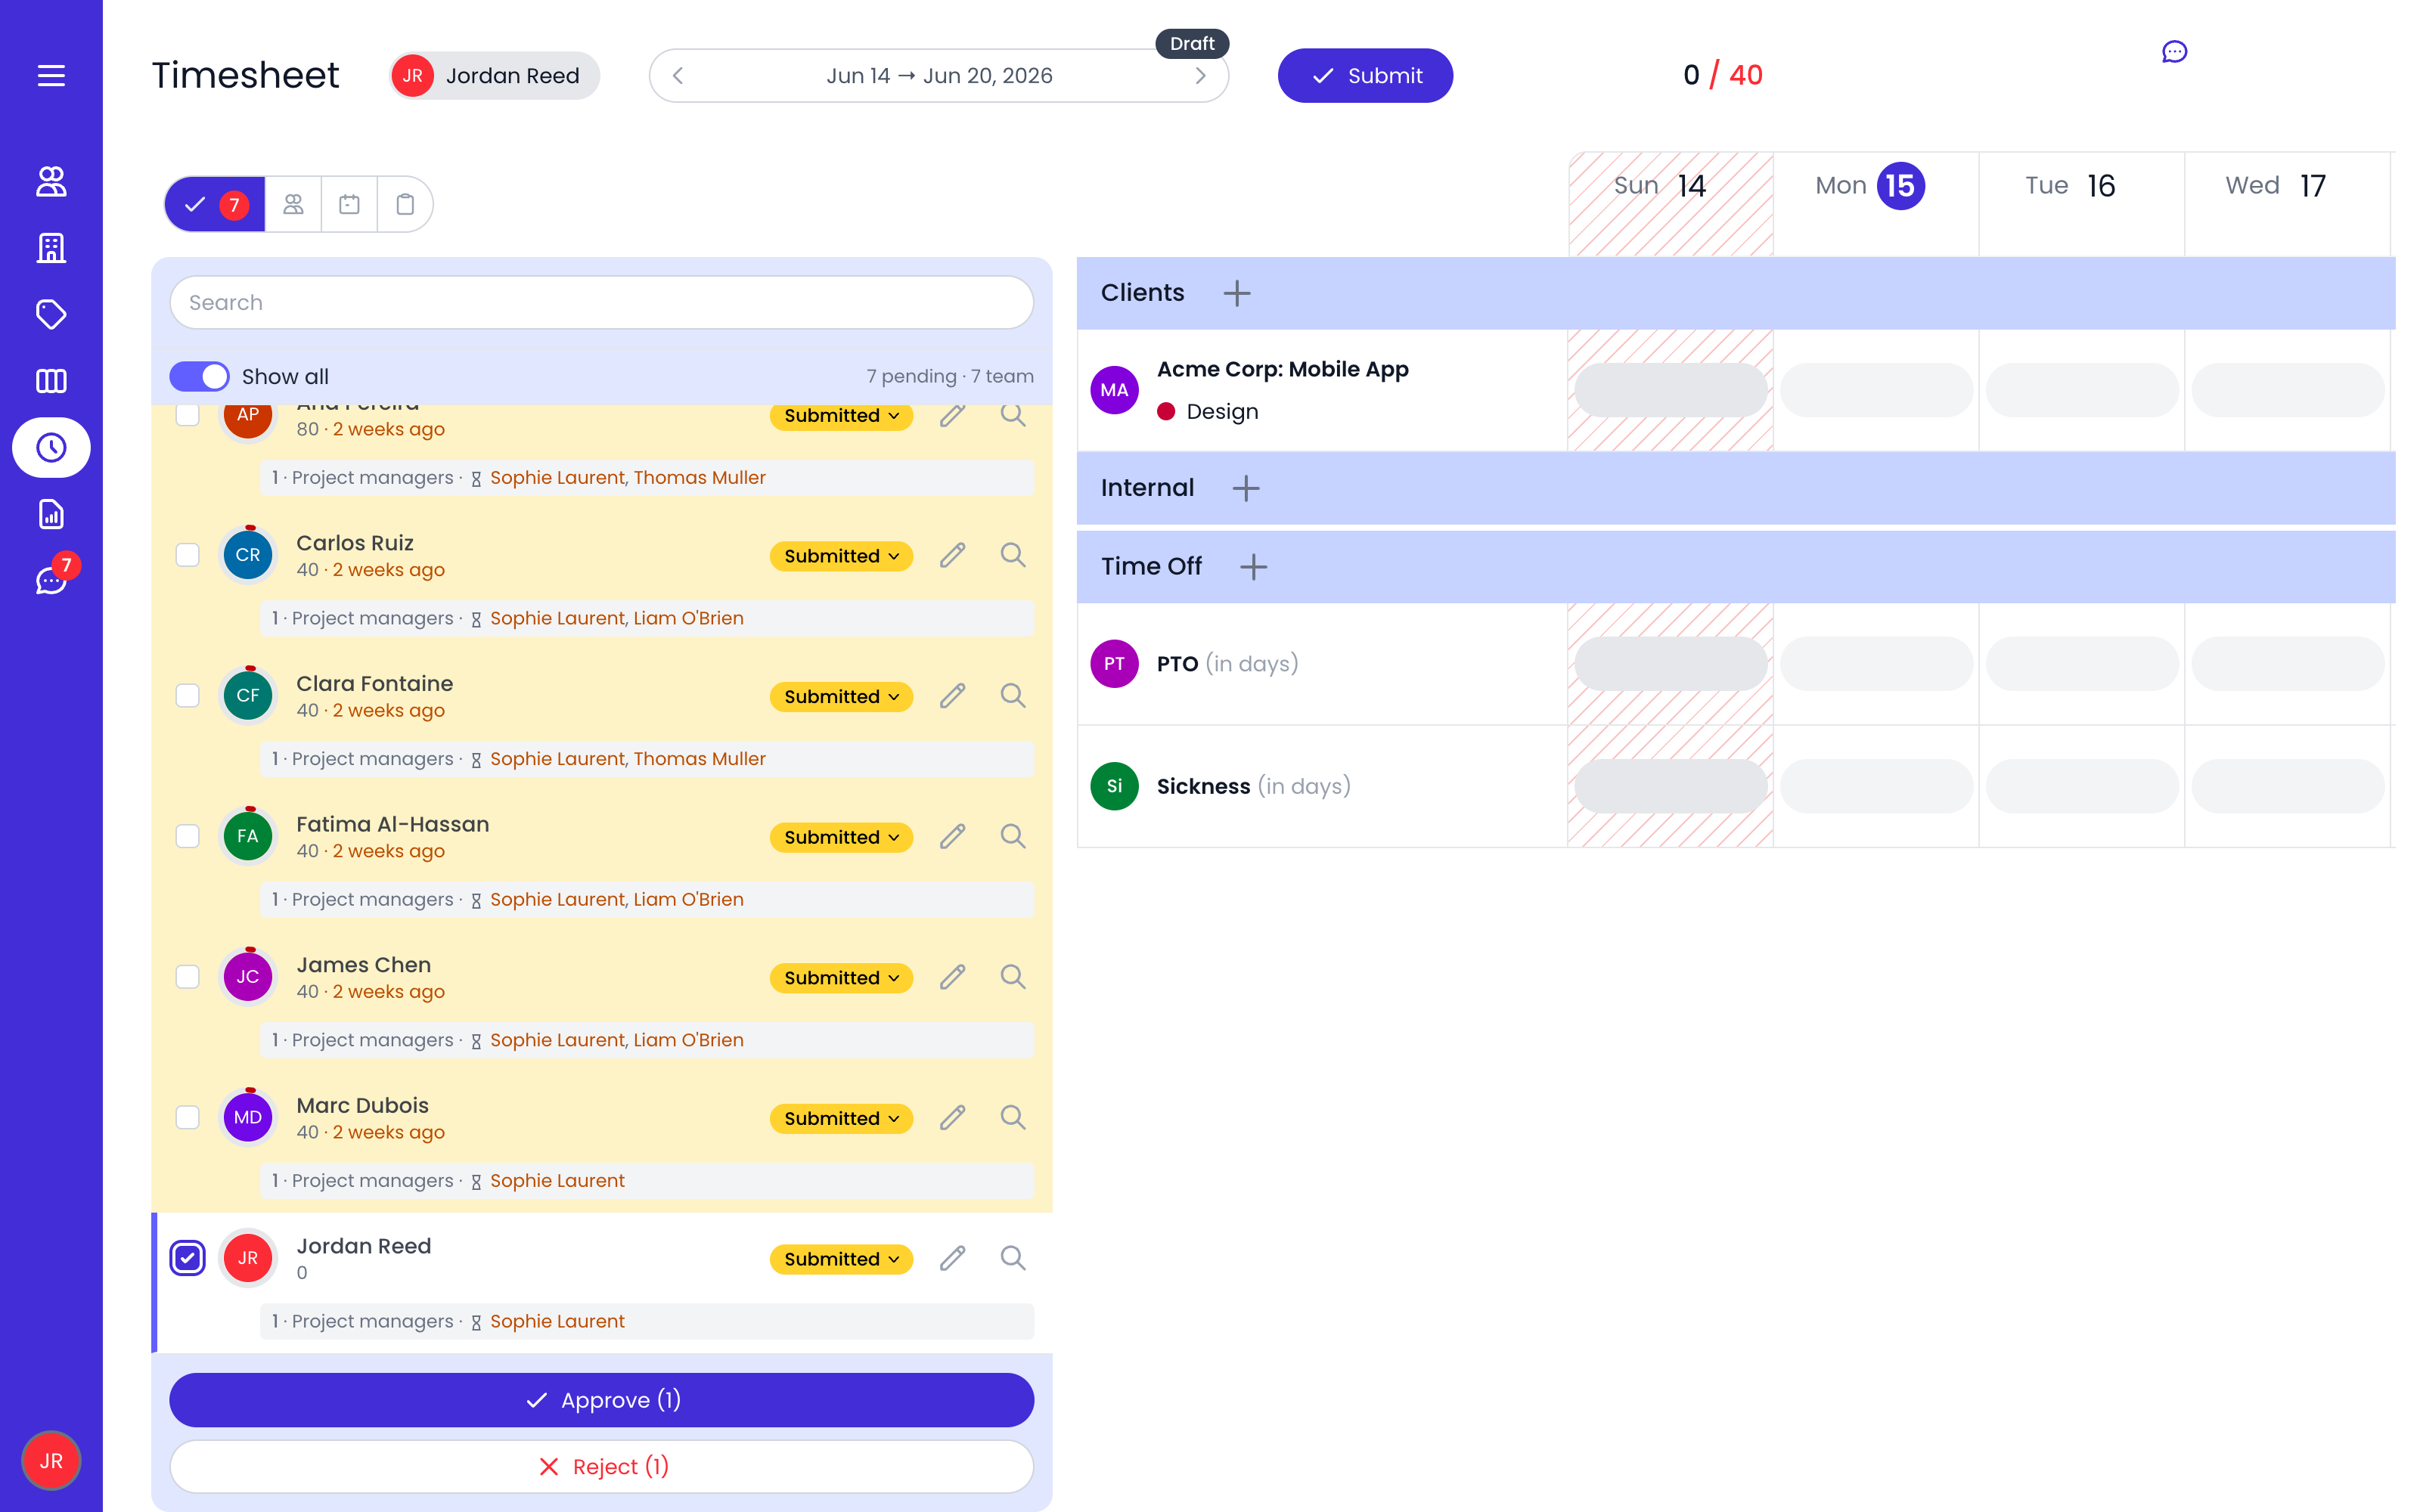Click the Search input field
The image size is (2420, 1512).
pyautogui.click(x=601, y=303)
